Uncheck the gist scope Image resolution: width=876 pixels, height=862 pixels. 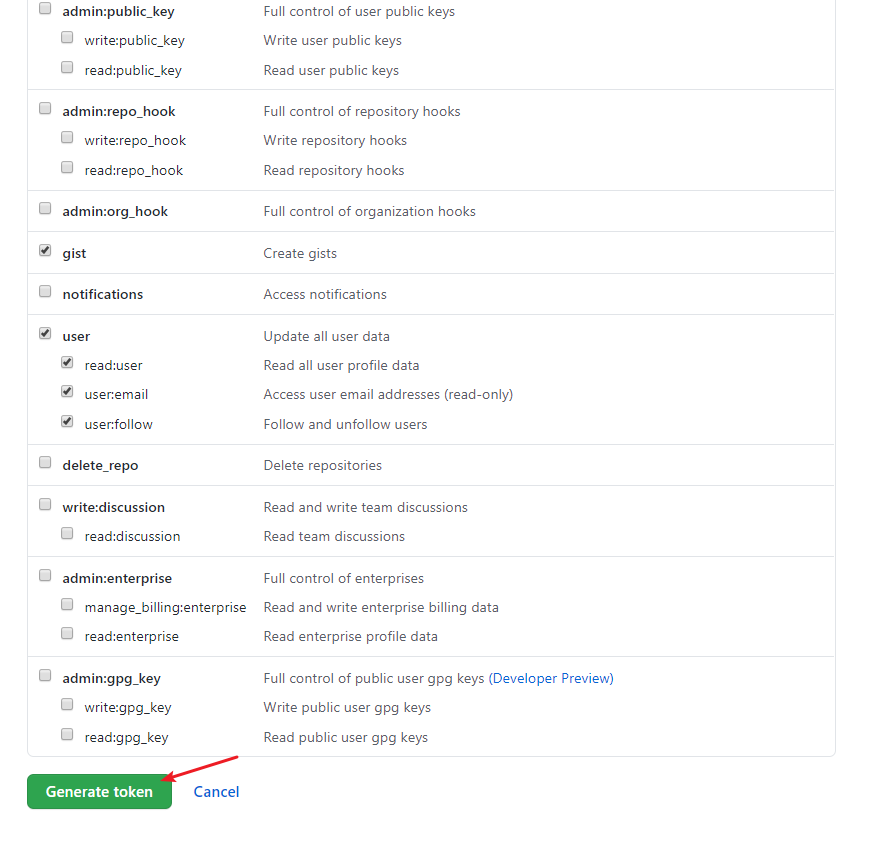[44, 250]
